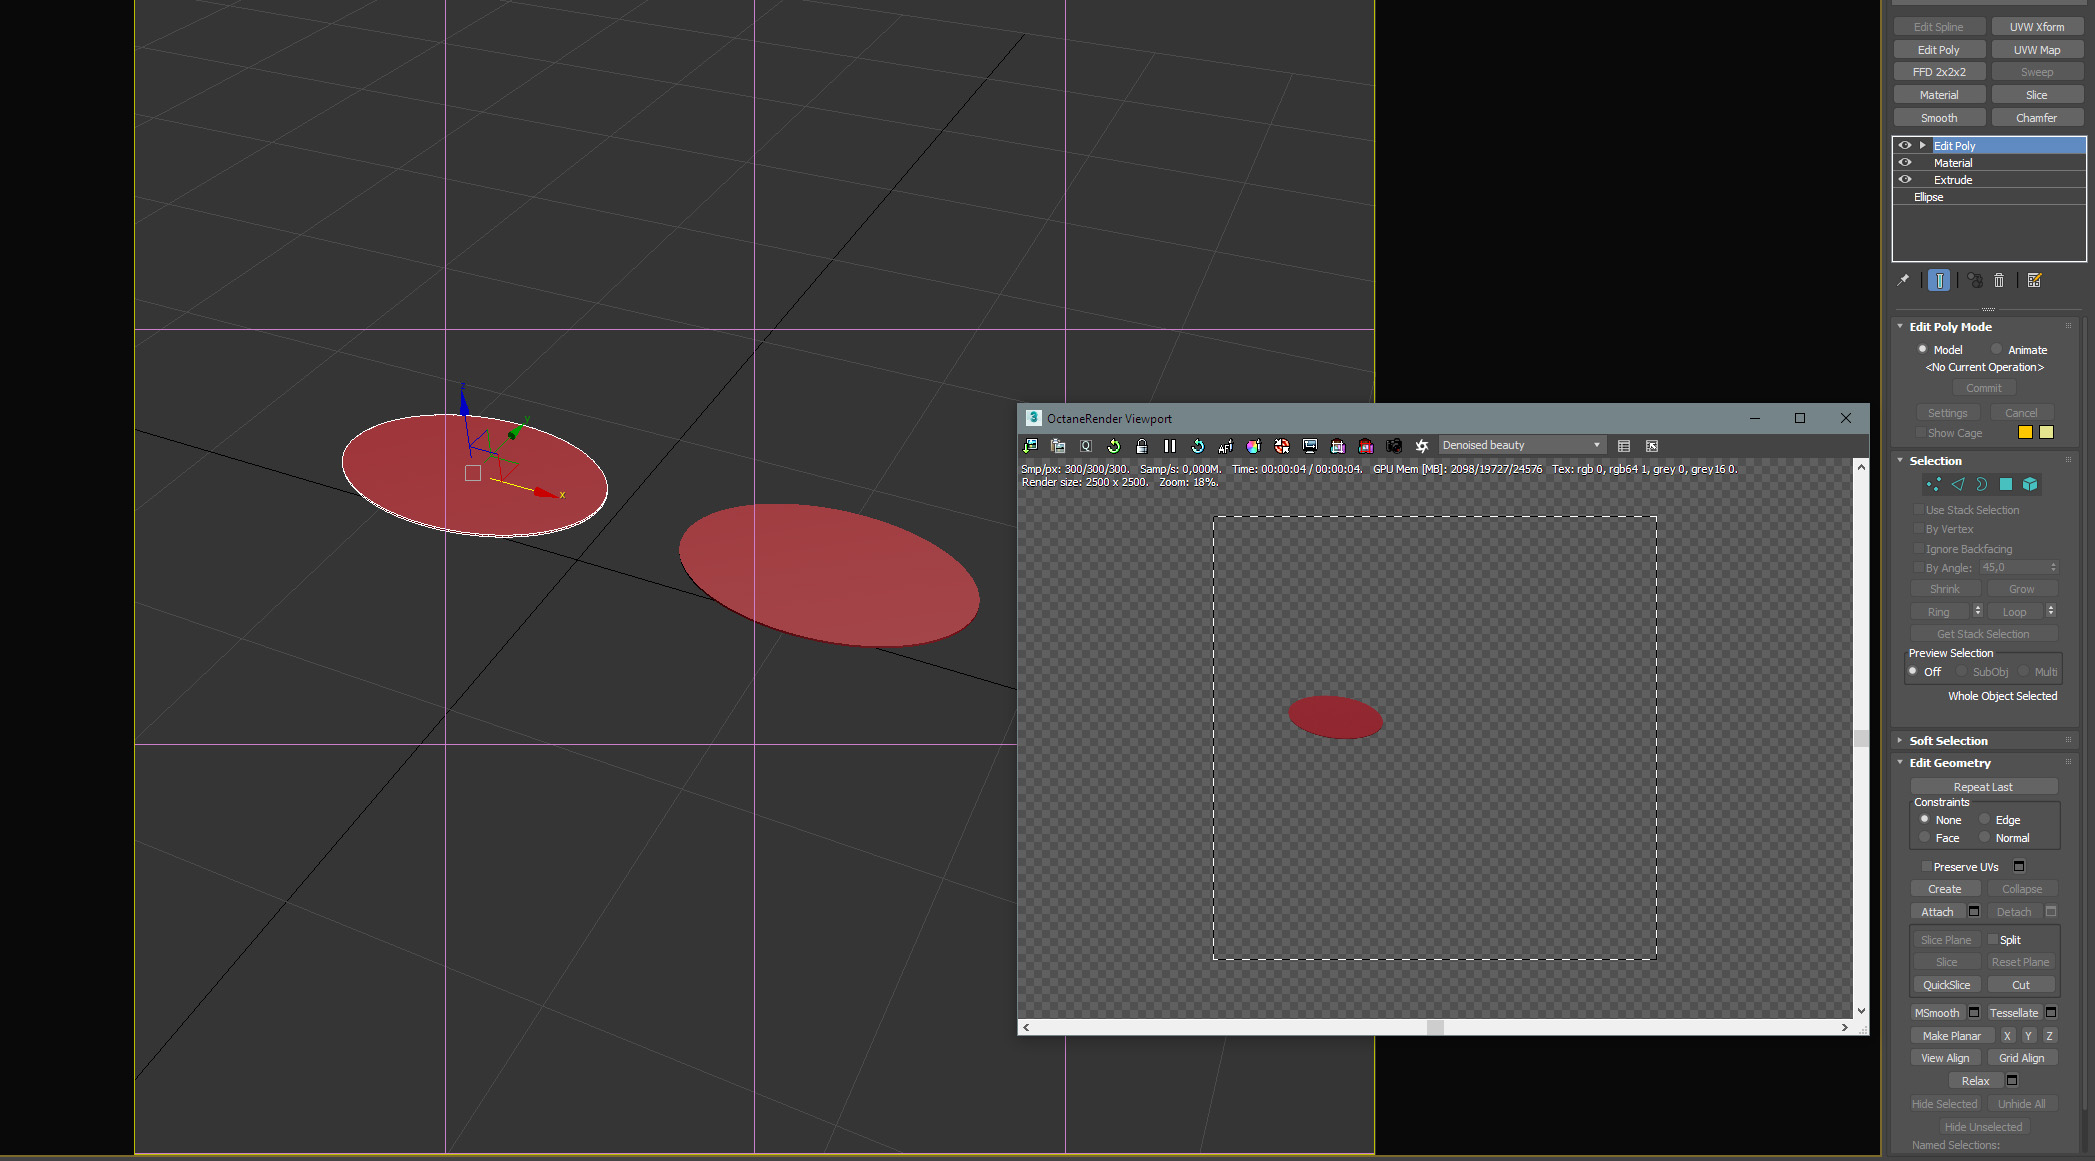Select Element sub-object selection mode
Screen dimensions: 2095x1161
coord(2030,485)
